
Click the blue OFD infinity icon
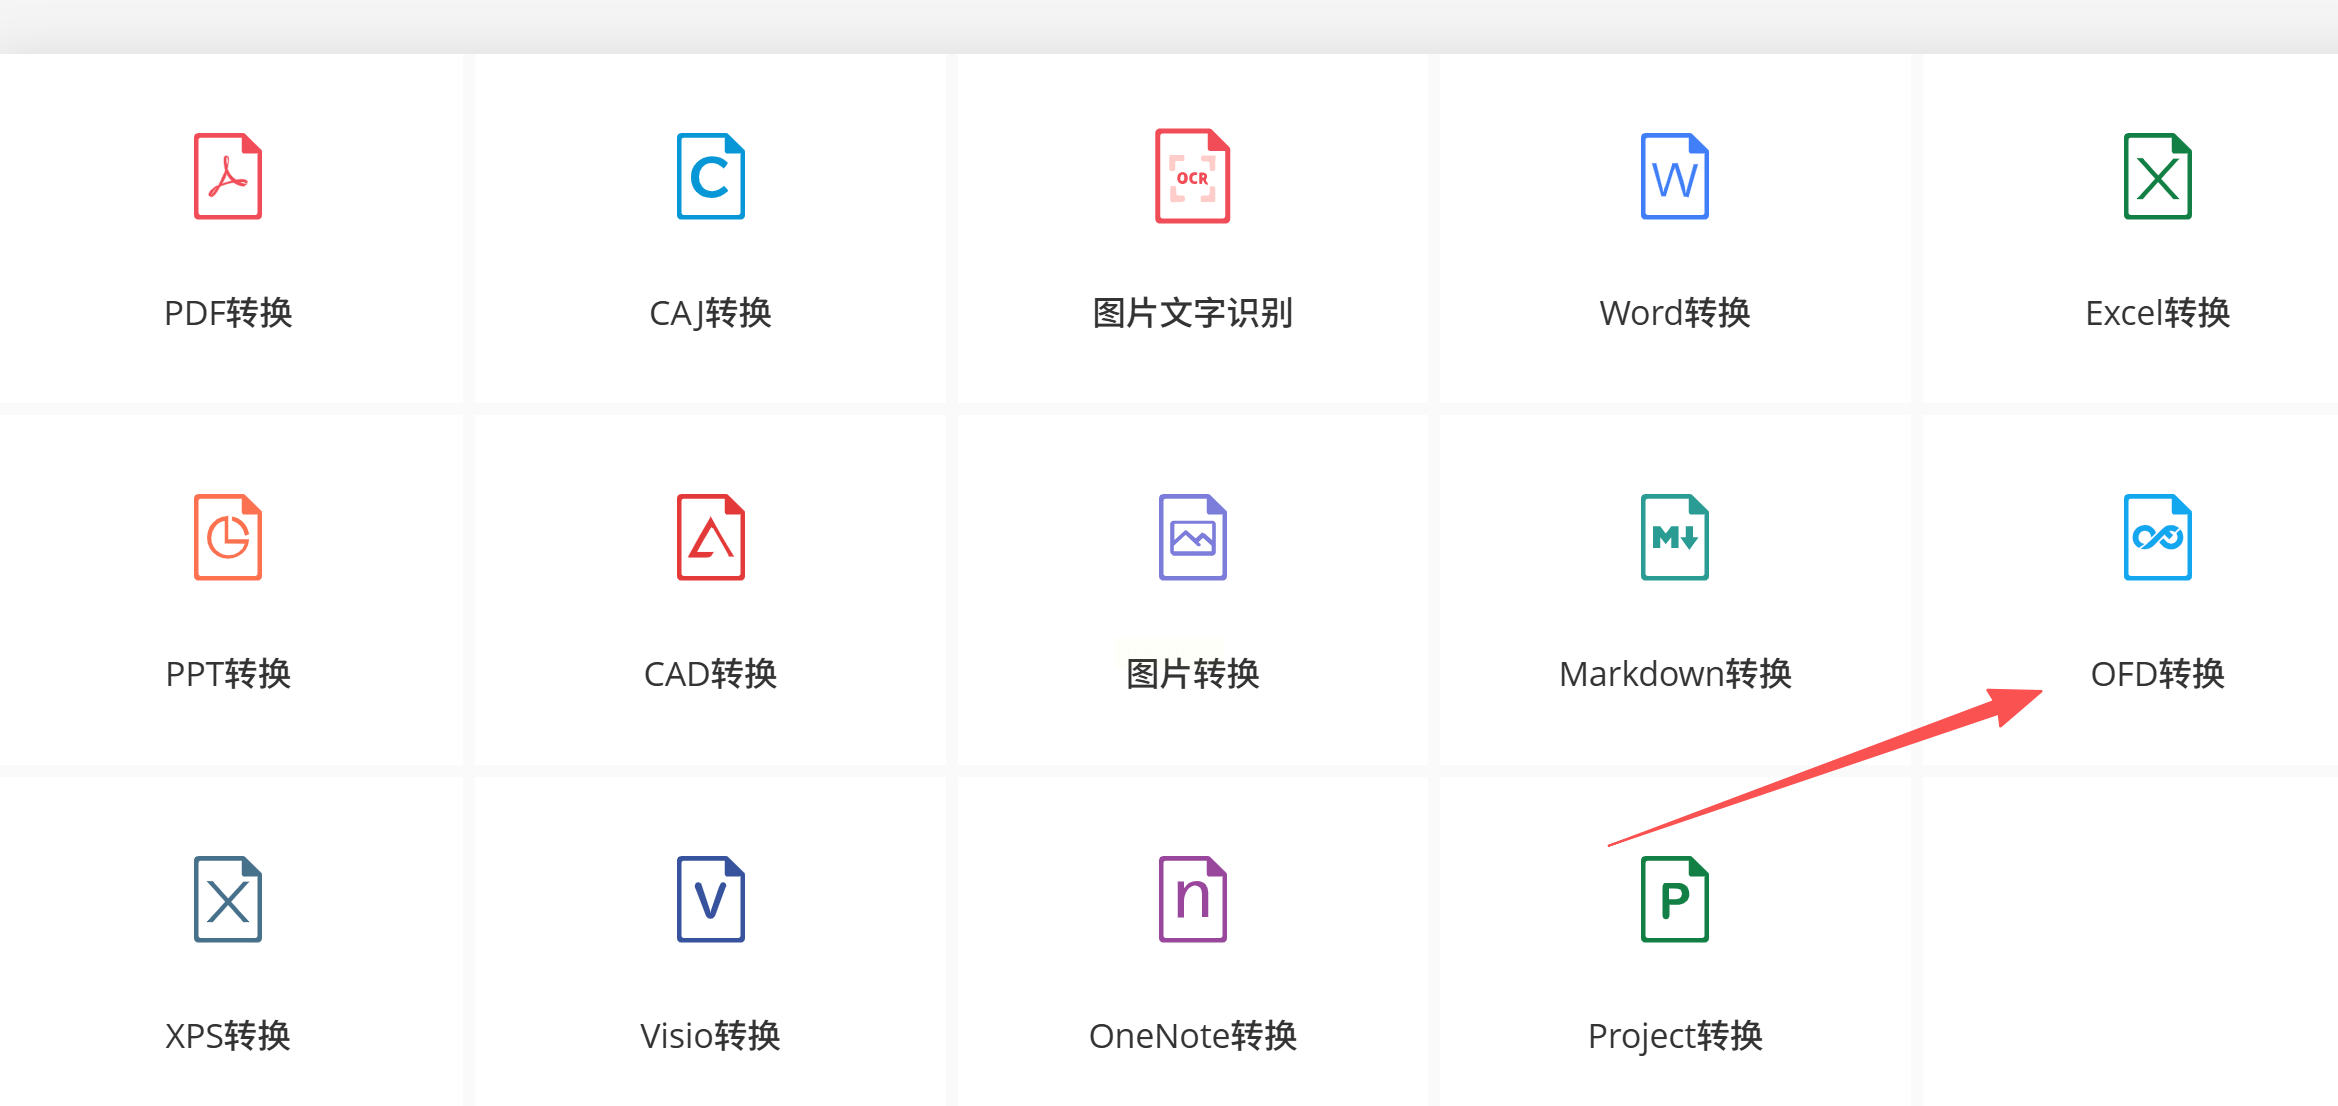(x=2157, y=537)
